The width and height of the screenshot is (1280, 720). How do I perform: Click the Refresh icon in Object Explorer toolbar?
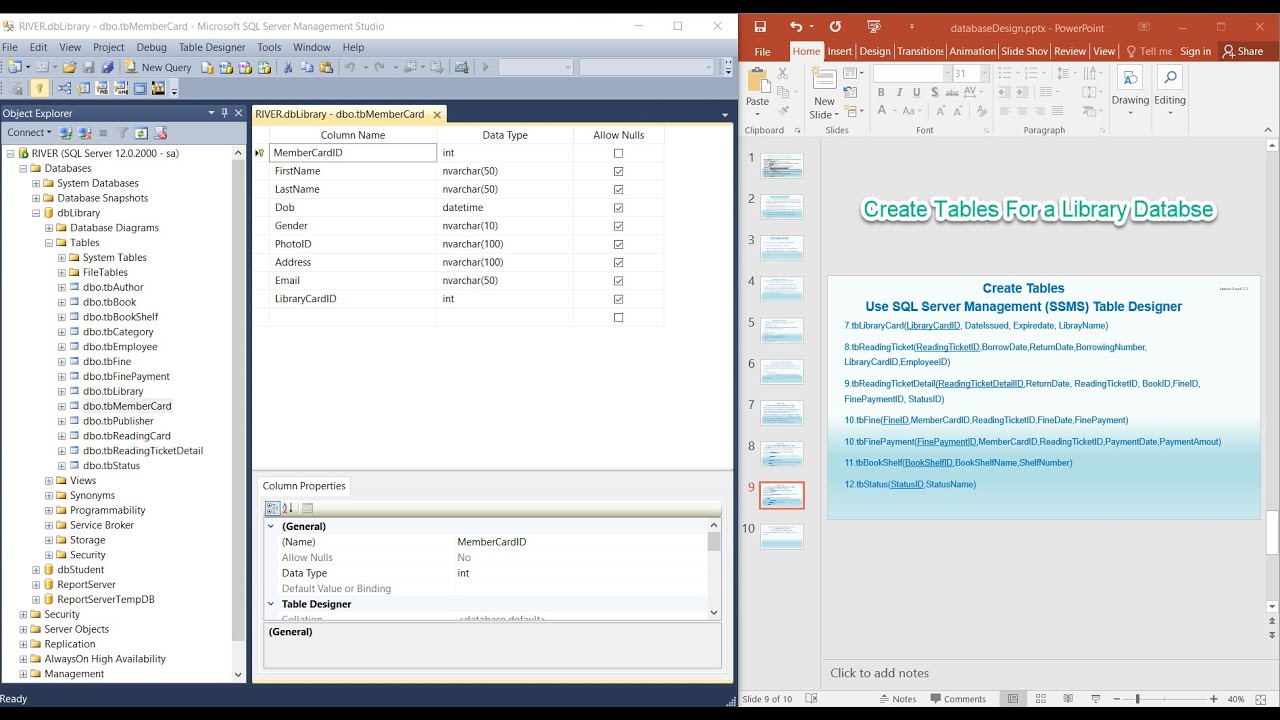141,133
